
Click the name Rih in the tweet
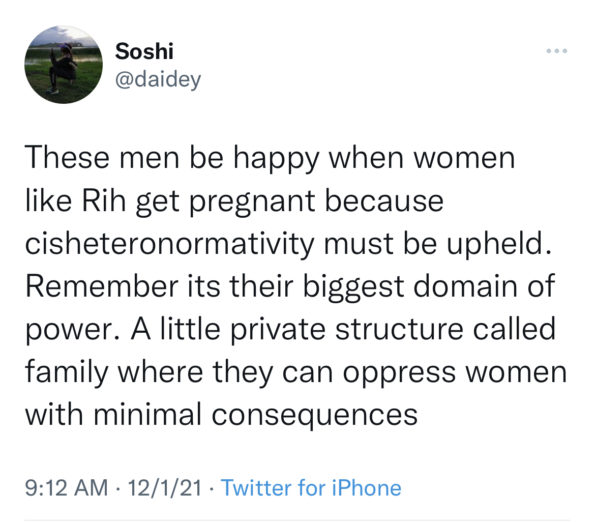click(104, 200)
